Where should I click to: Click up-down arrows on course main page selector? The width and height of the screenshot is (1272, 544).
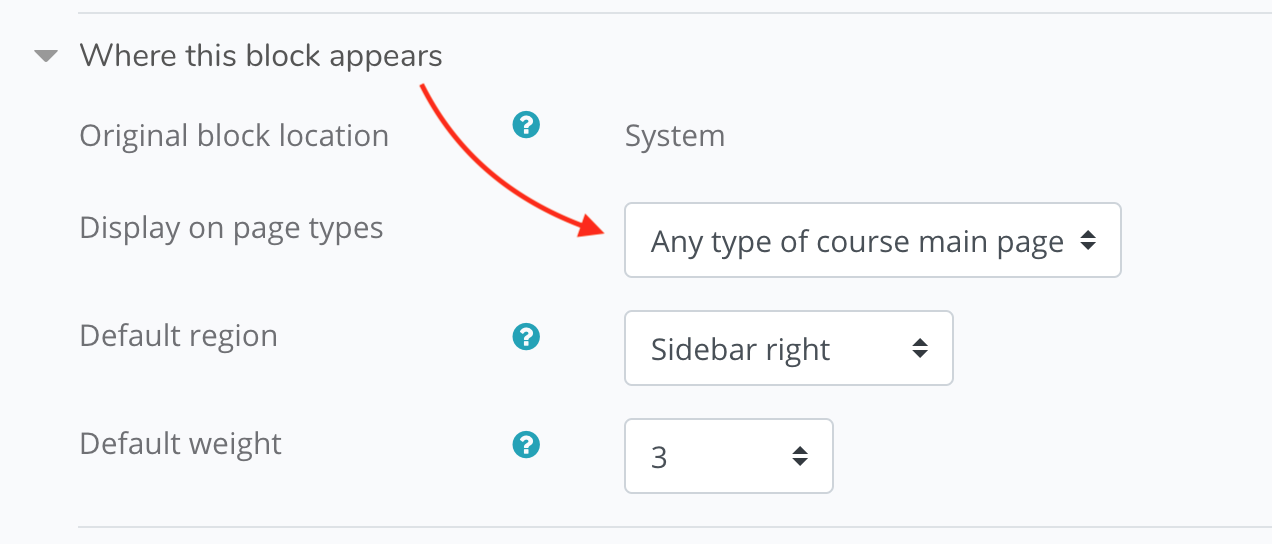coord(1088,241)
